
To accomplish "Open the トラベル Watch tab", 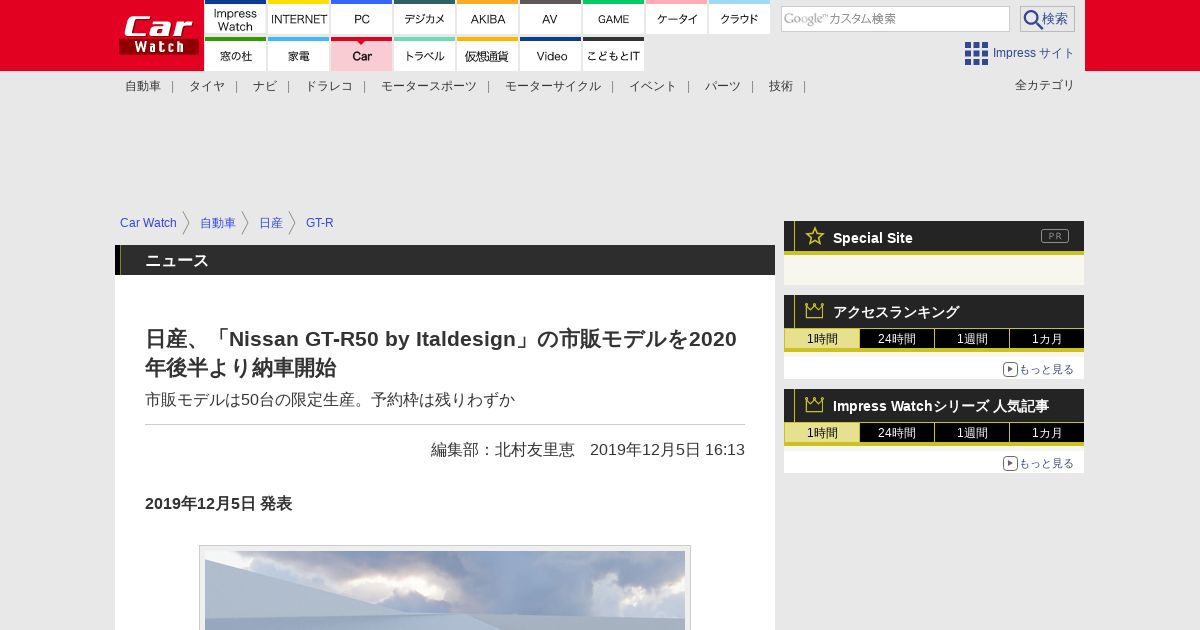I will tap(425, 54).
